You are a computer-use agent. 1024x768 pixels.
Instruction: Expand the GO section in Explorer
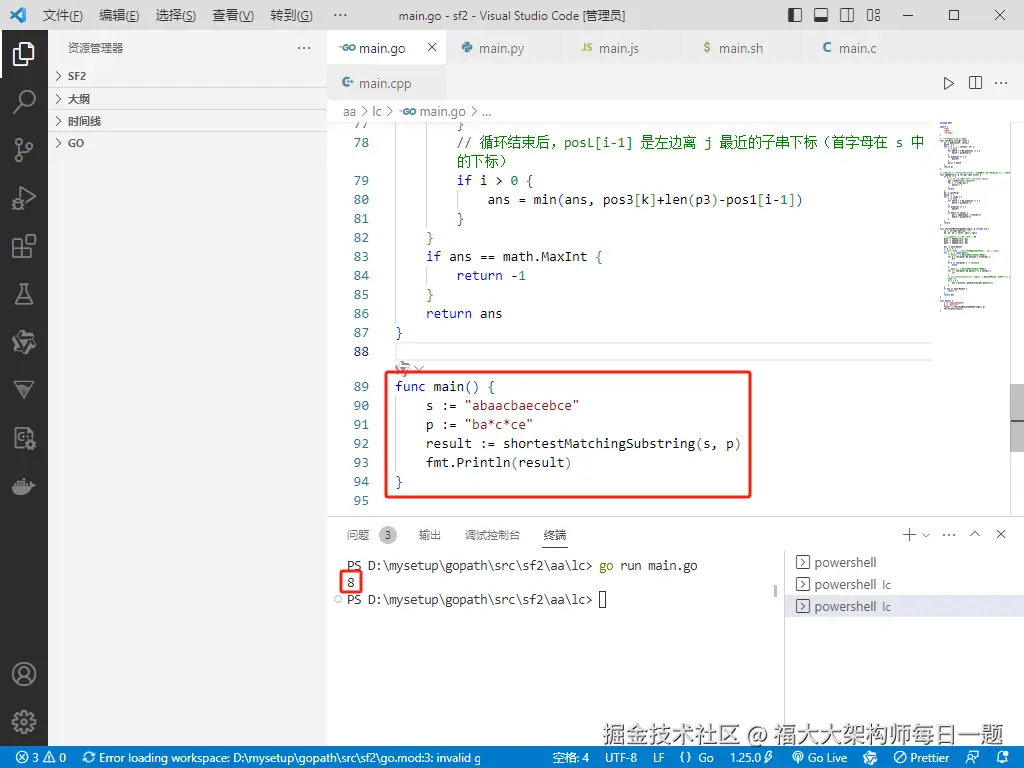pyautogui.click(x=187, y=143)
